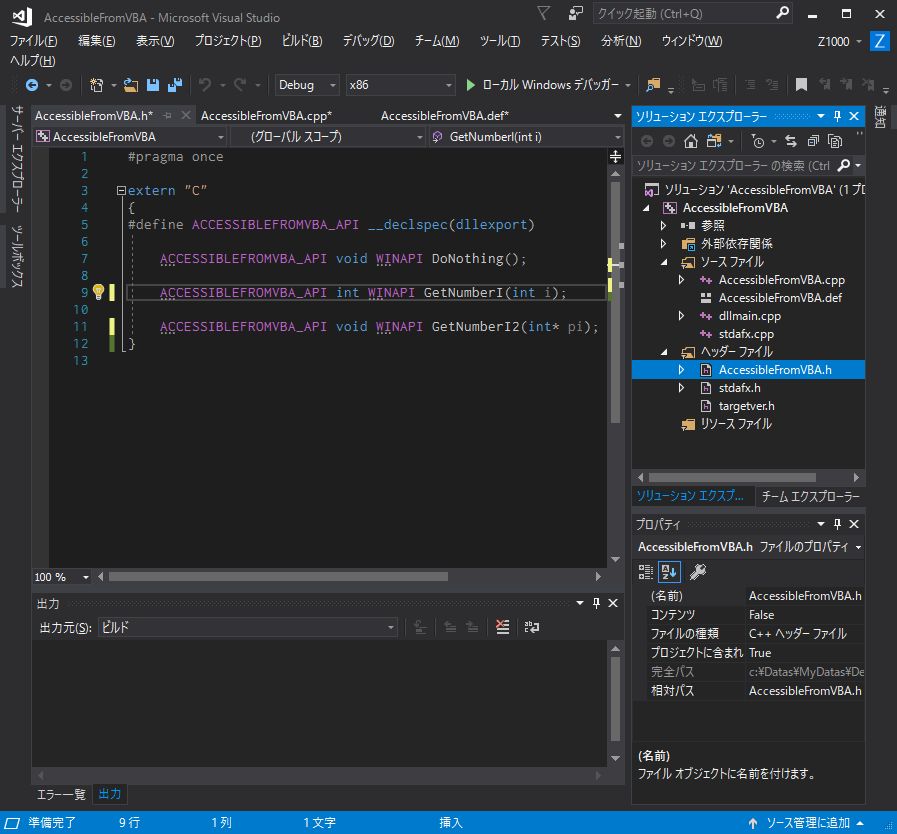
Task: Close the Output panel
Action: pyautogui.click(x=613, y=603)
